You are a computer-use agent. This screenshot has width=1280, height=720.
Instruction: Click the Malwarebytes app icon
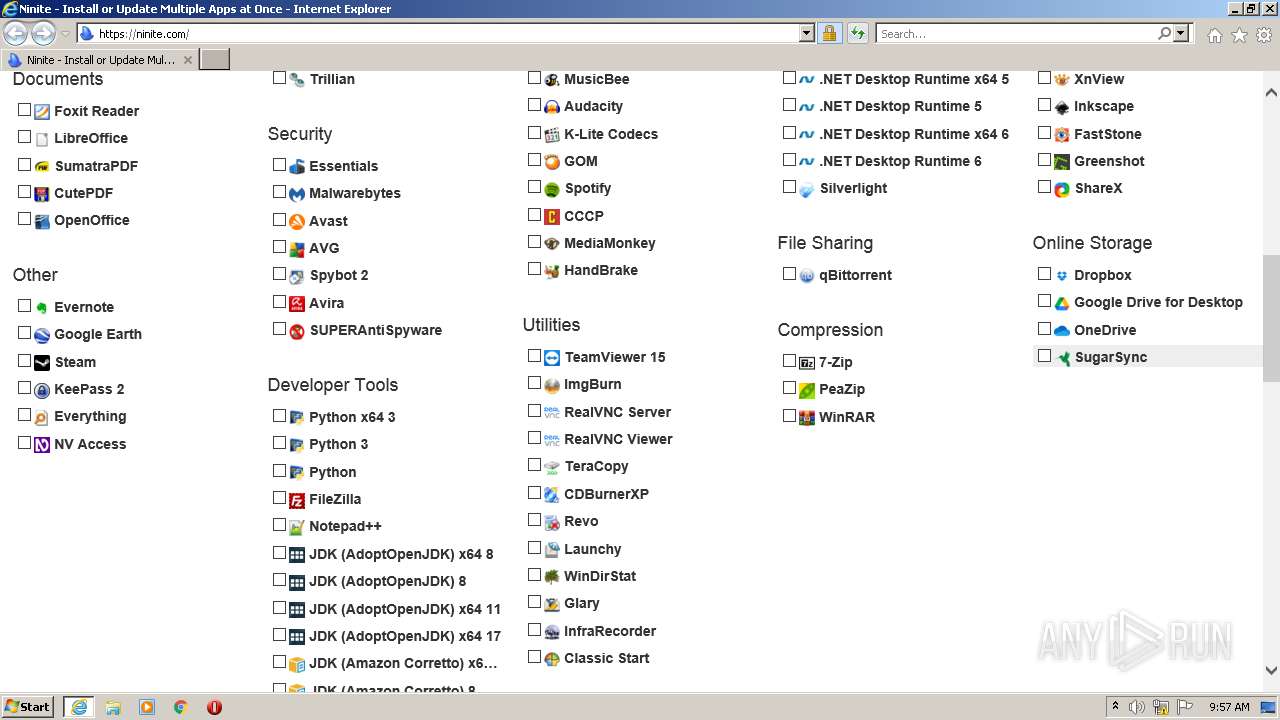tap(297, 194)
